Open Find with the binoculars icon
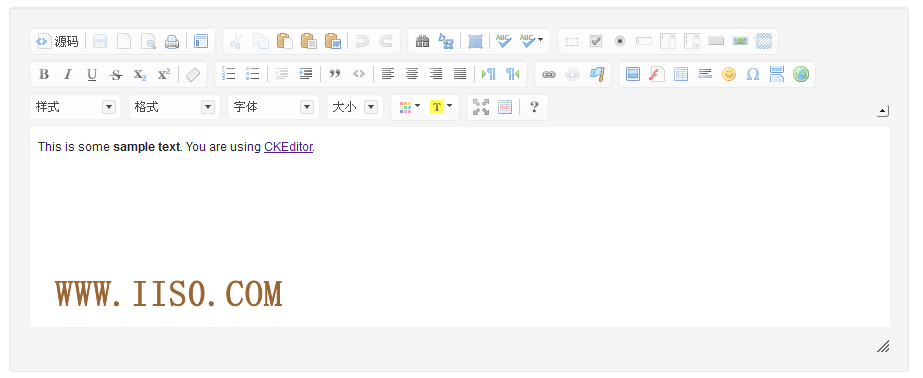 point(422,41)
